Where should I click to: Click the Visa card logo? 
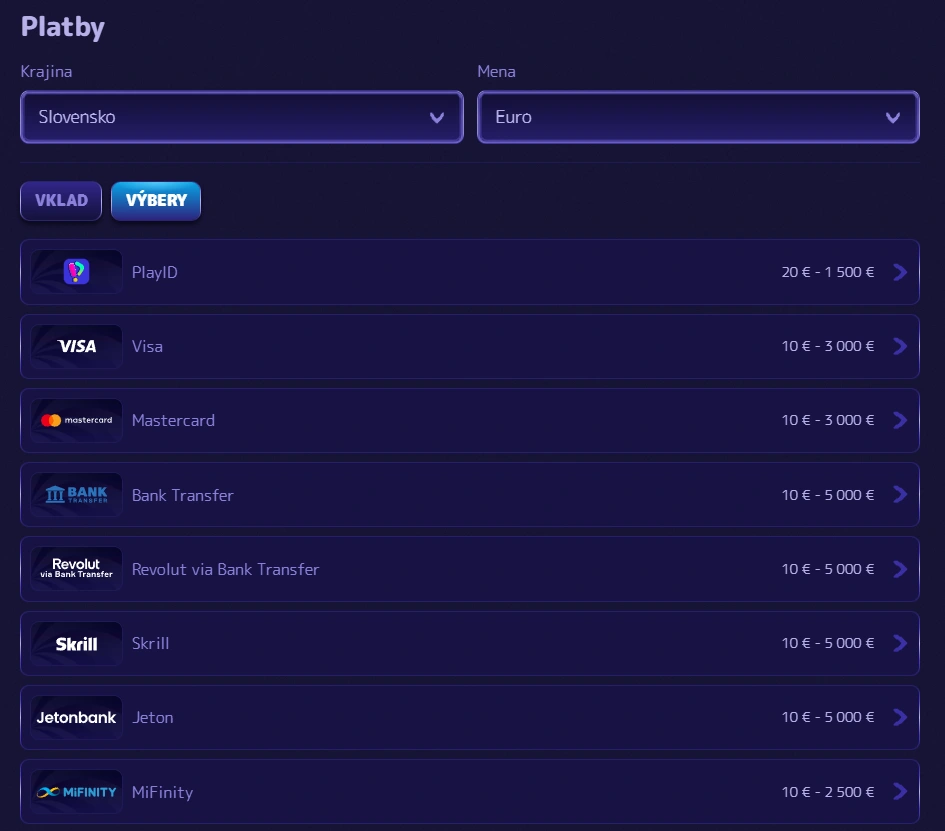coord(77,346)
